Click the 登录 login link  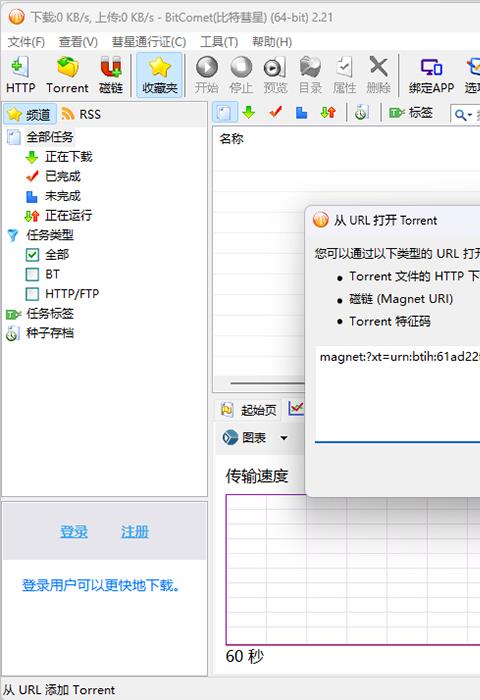74,532
